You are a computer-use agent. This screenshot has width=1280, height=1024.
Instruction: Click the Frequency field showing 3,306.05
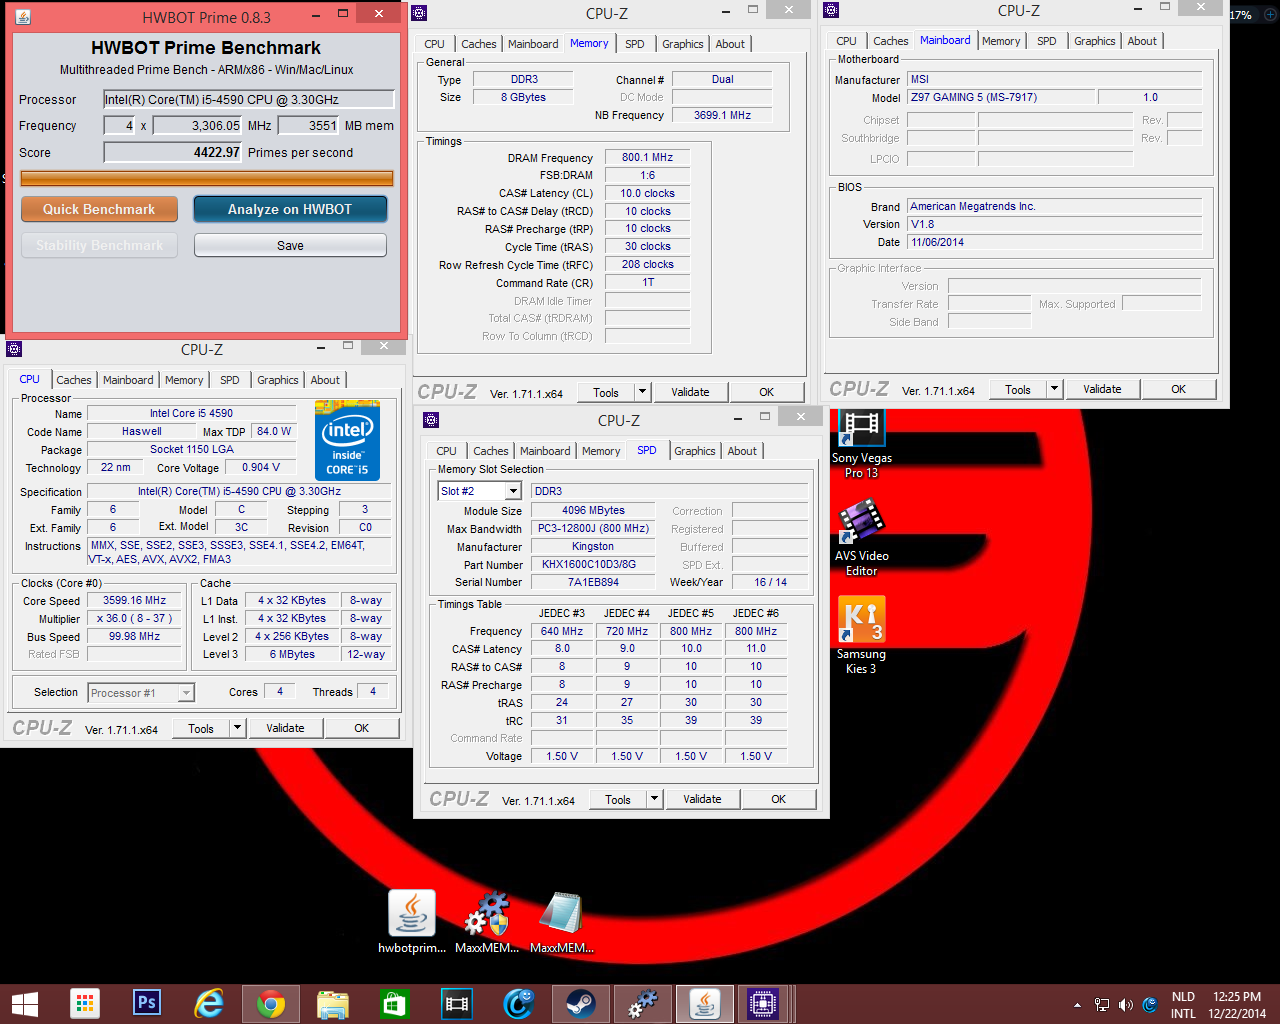click(x=197, y=125)
